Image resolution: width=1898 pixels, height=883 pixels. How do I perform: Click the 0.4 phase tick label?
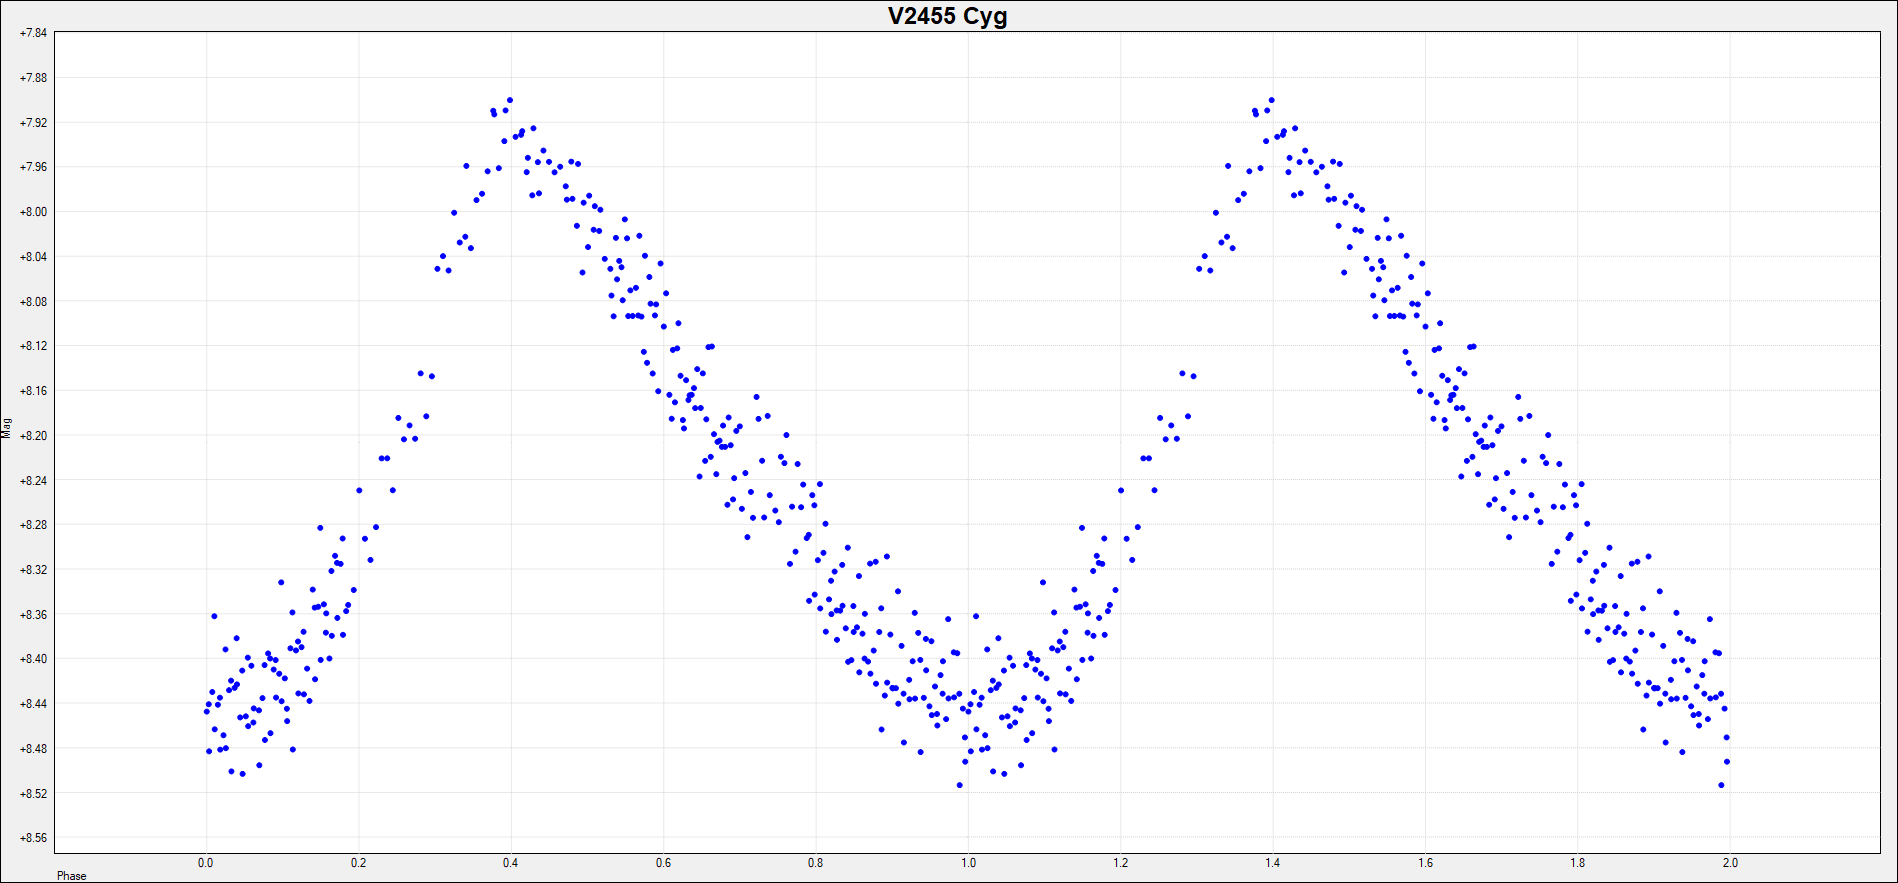click(x=511, y=863)
